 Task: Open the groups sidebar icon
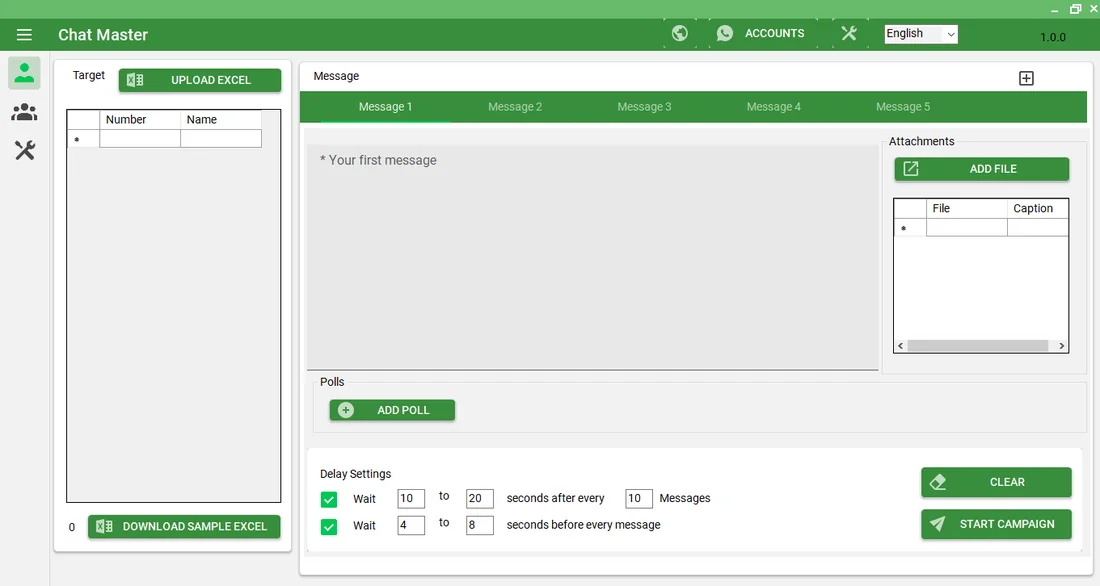click(24, 112)
